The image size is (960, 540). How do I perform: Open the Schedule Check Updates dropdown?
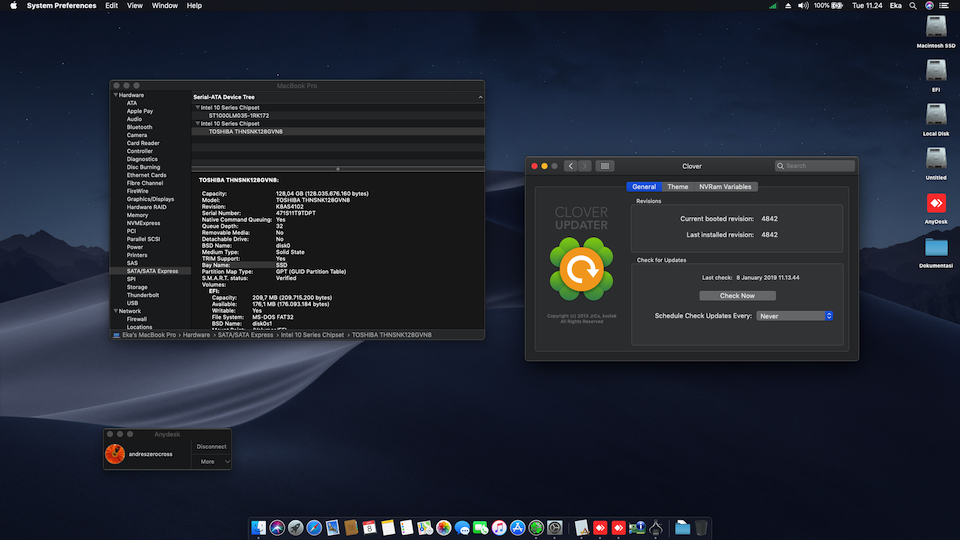[795, 316]
